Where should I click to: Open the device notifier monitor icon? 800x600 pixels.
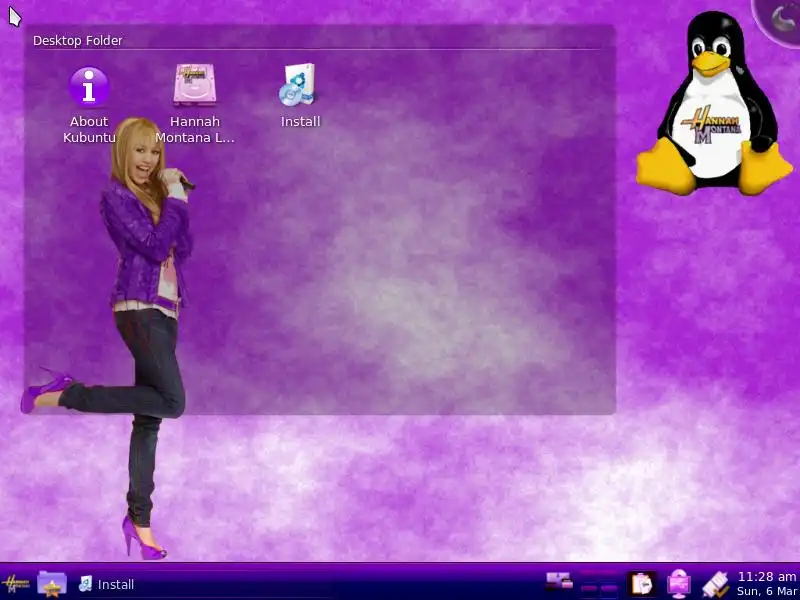click(x=679, y=584)
